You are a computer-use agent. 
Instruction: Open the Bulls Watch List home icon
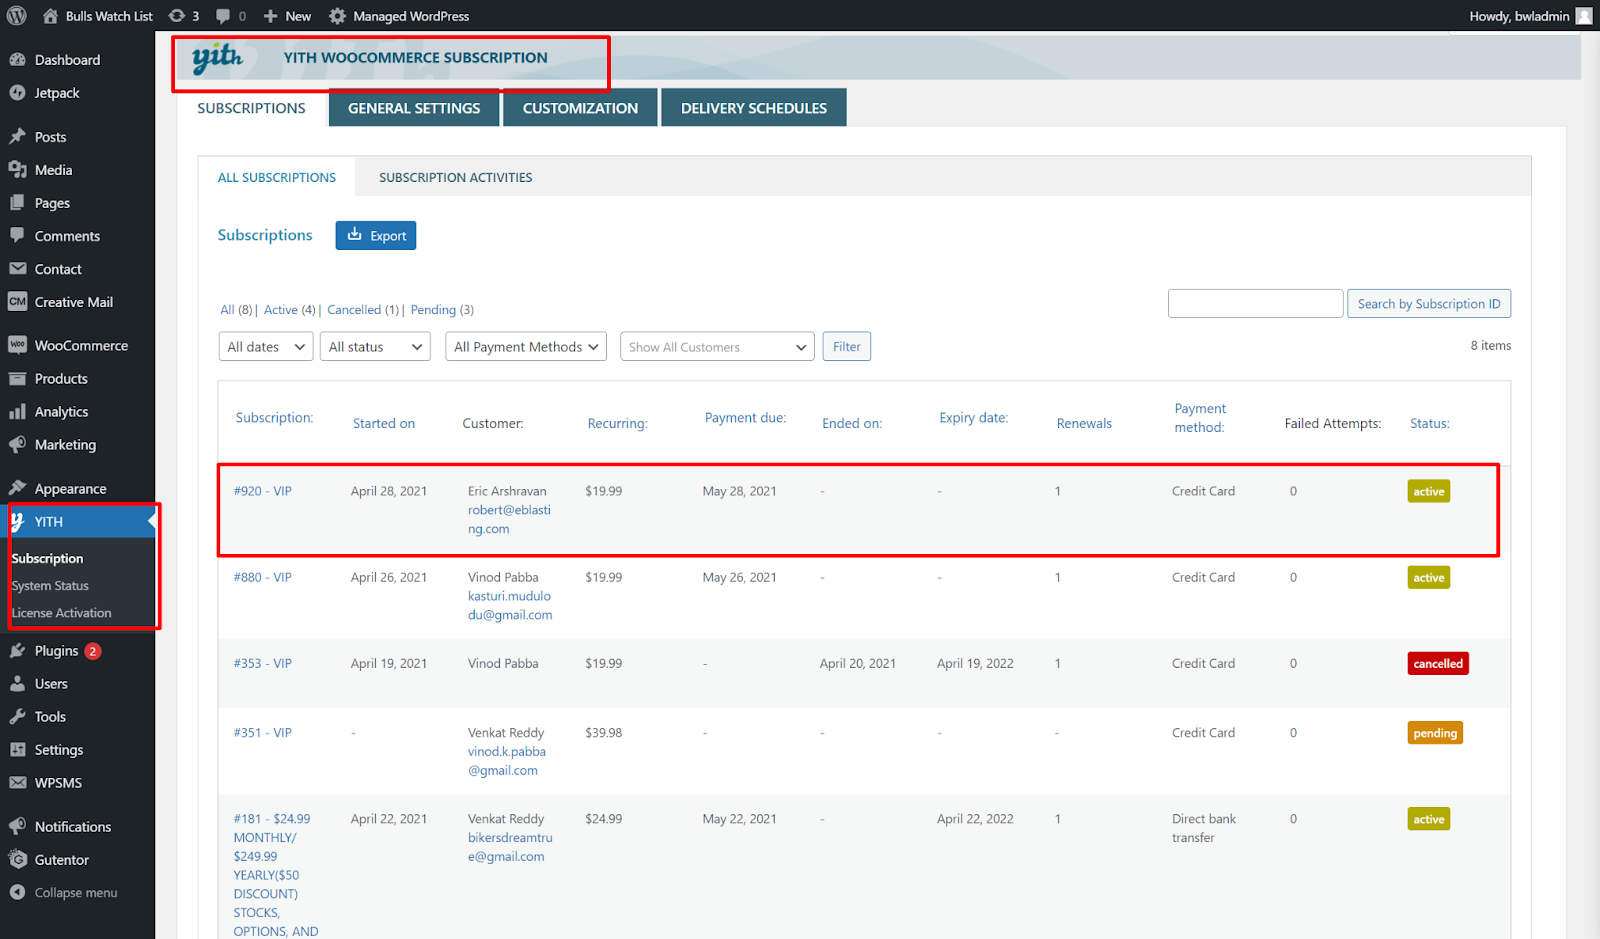(x=50, y=16)
